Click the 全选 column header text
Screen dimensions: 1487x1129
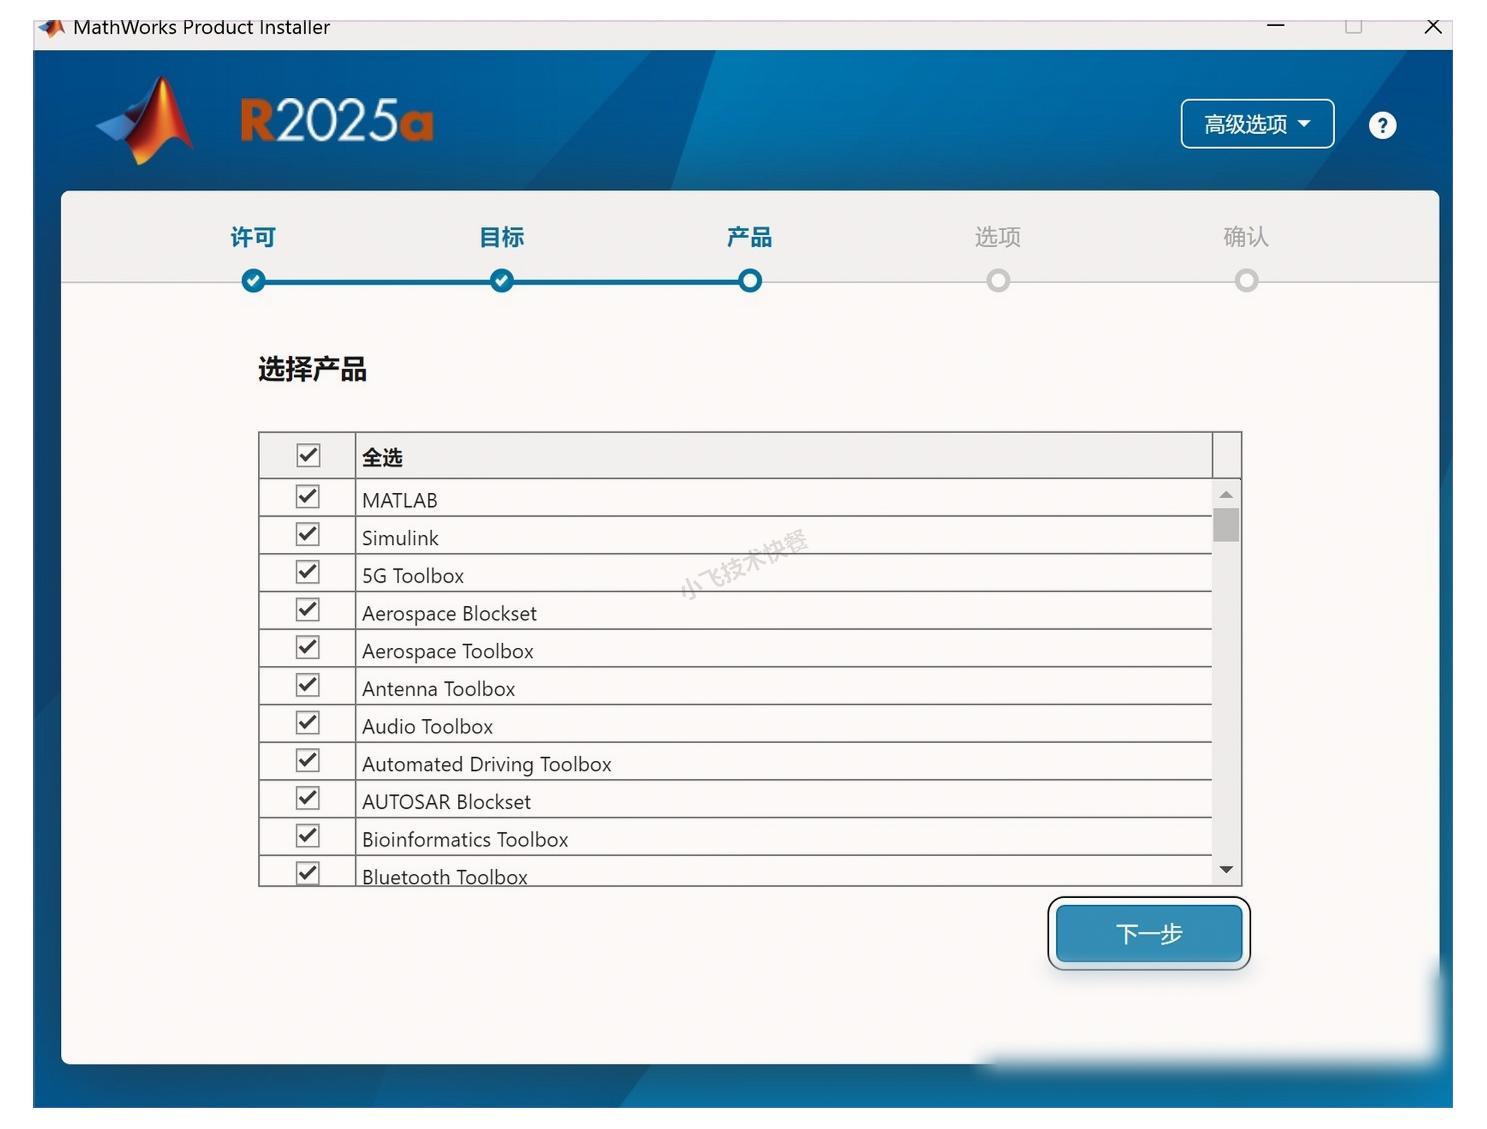[382, 458]
